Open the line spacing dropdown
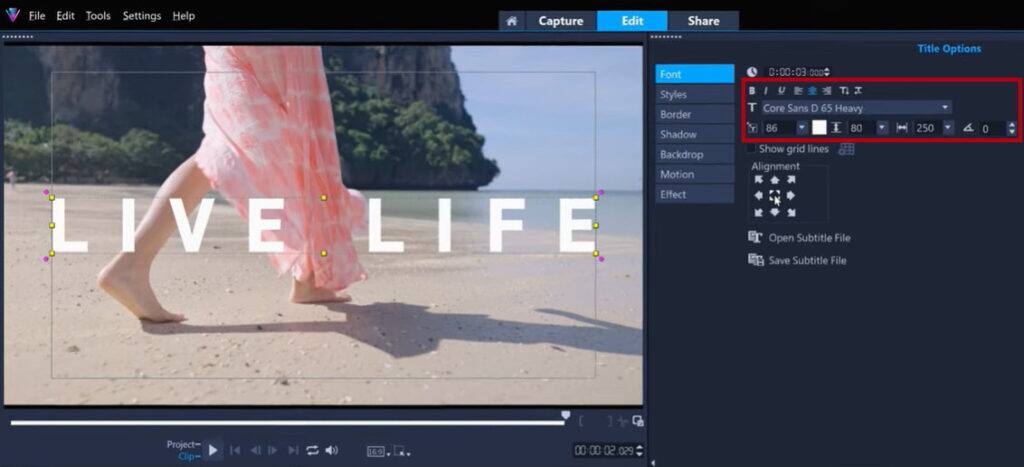This screenshot has height=467, width=1024. pos(882,128)
